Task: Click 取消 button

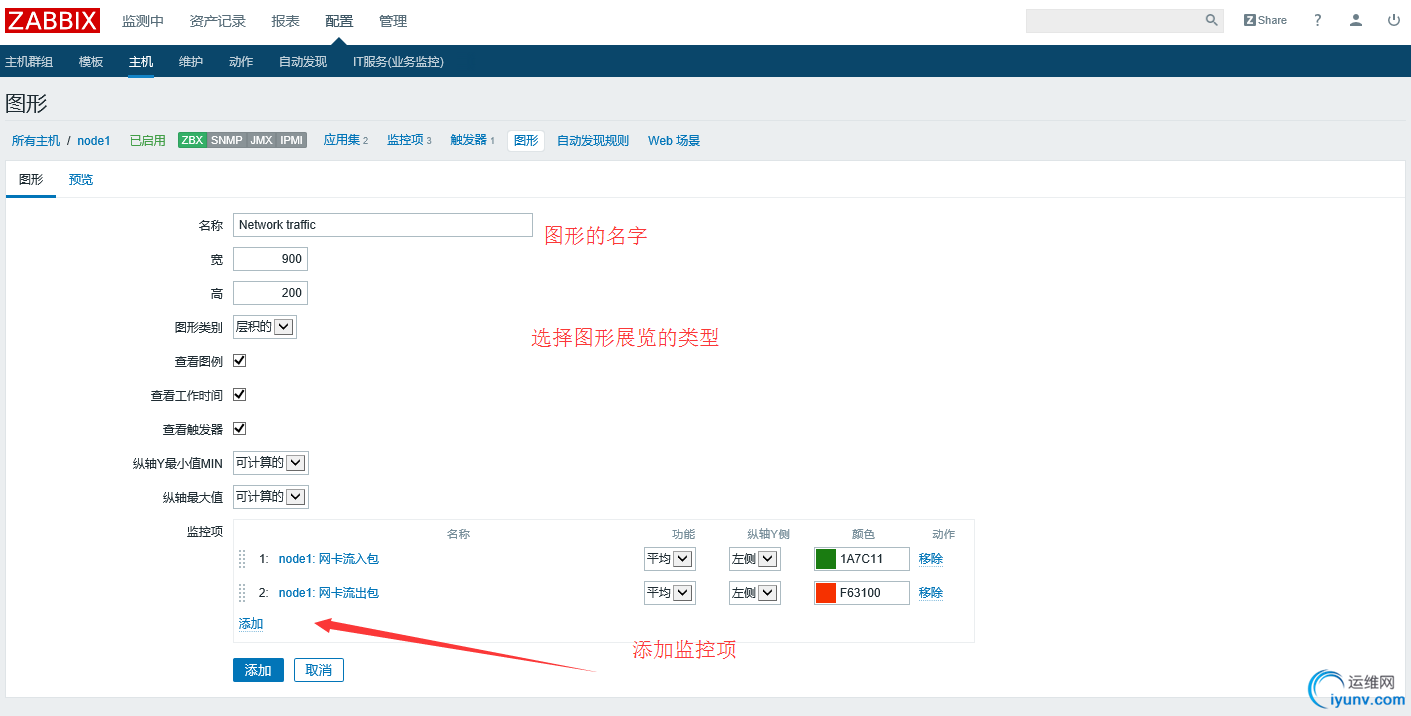Action: click(x=319, y=670)
